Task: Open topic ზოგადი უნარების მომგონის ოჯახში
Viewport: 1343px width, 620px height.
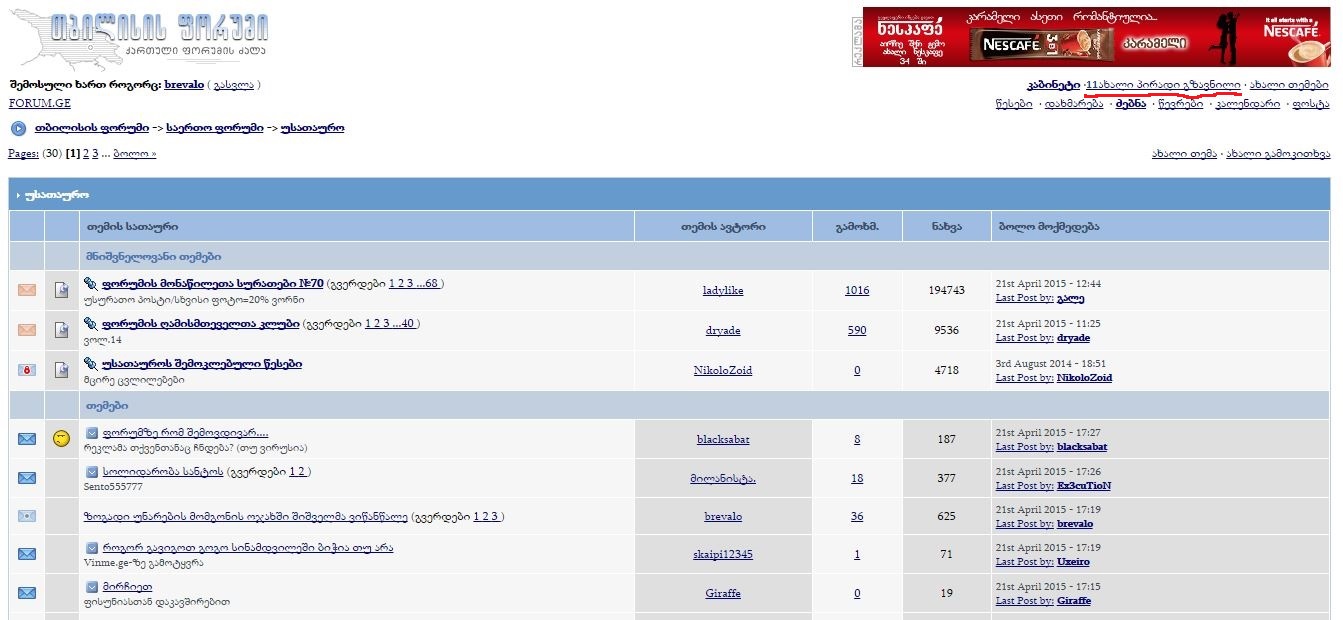Action: point(246,517)
